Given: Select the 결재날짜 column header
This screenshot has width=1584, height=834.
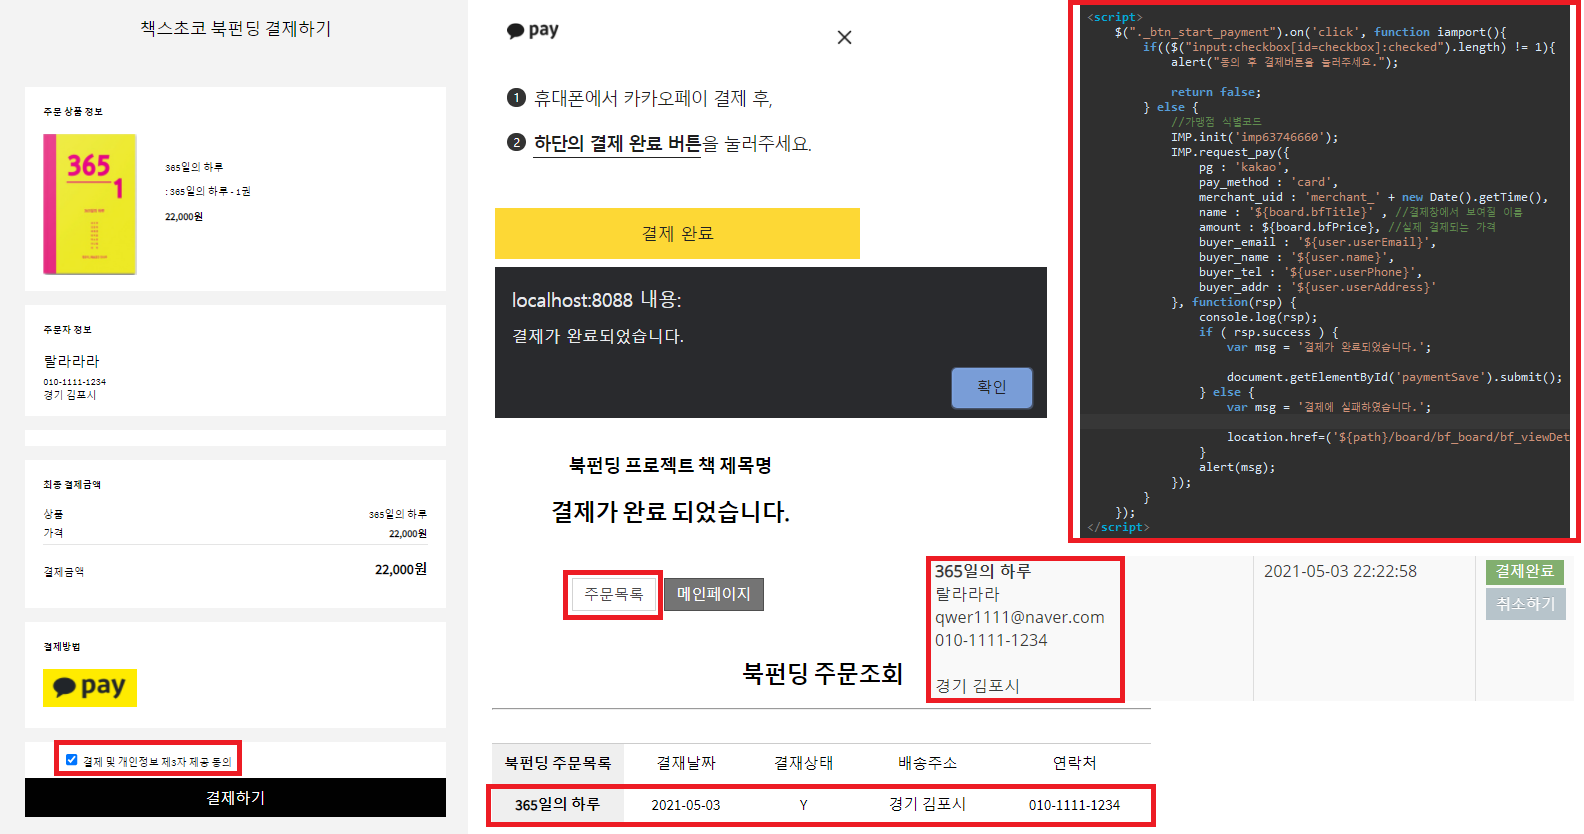Looking at the screenshot, I should (686, 763).
